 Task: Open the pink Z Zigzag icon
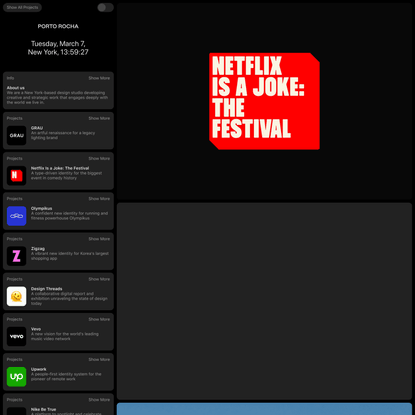click(16, 256)
